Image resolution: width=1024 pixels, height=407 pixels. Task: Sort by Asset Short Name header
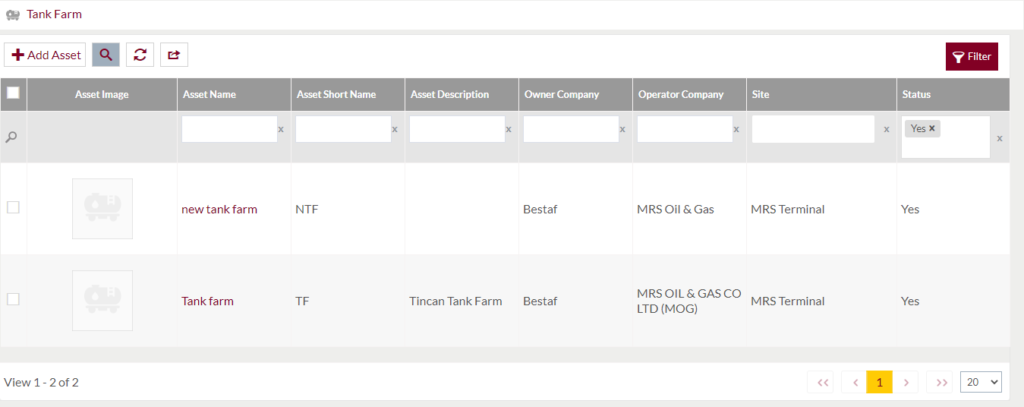coord(336,94)
